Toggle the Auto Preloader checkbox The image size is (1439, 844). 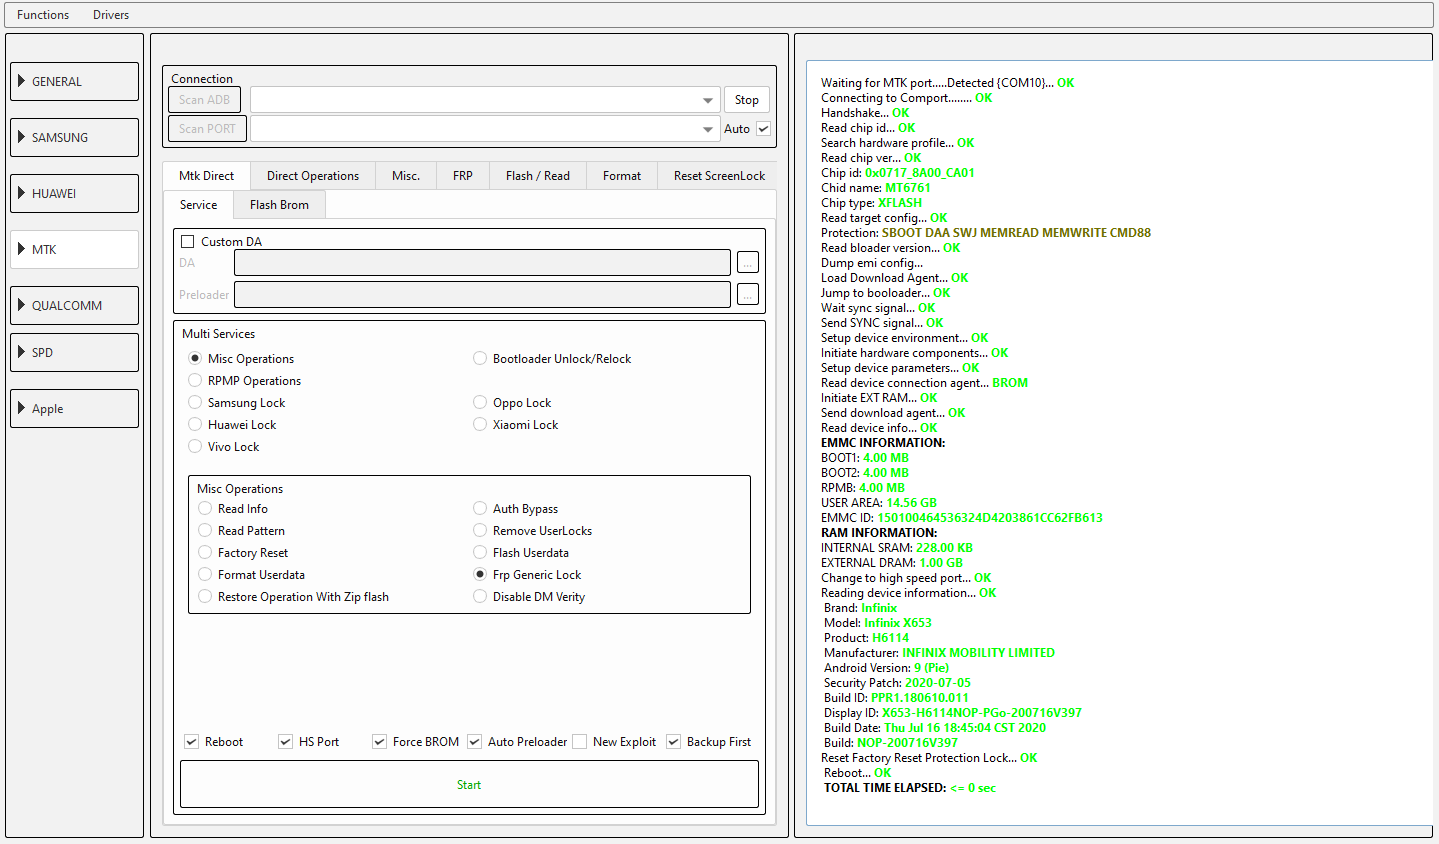click(x=474, y=742)
